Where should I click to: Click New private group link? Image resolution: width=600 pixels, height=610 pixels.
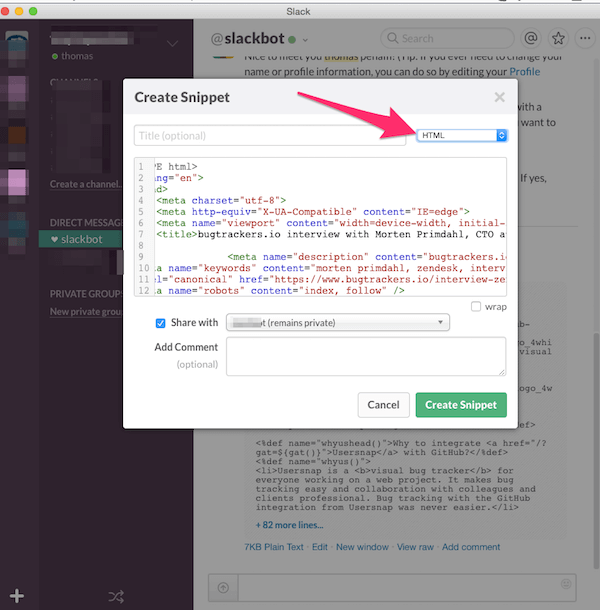point(86,312)
